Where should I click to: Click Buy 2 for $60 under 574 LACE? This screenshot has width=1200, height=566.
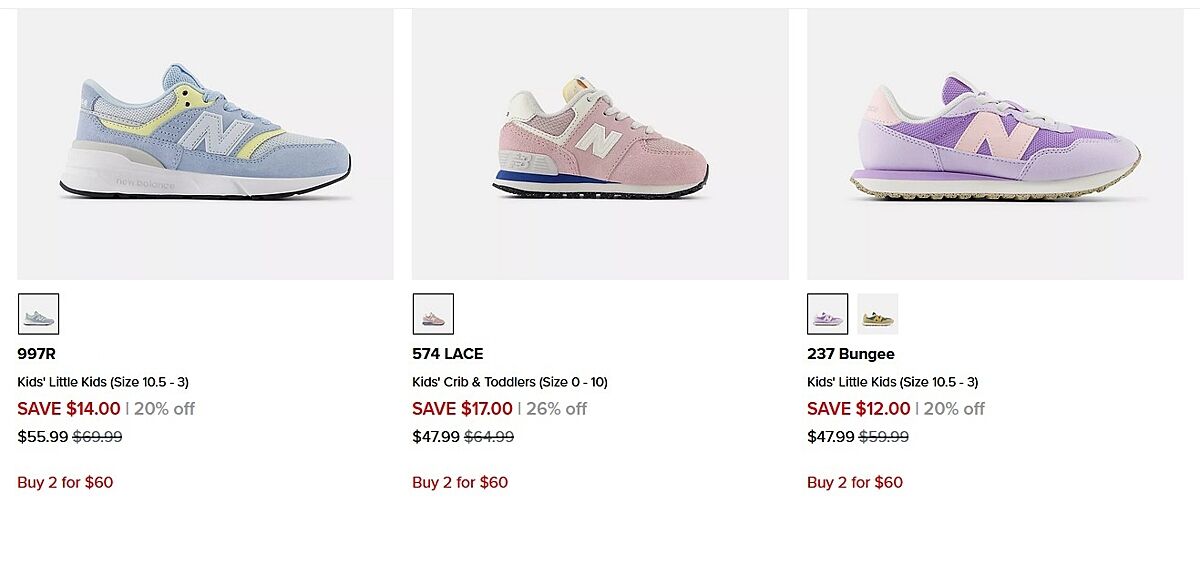tap(460, 482)
